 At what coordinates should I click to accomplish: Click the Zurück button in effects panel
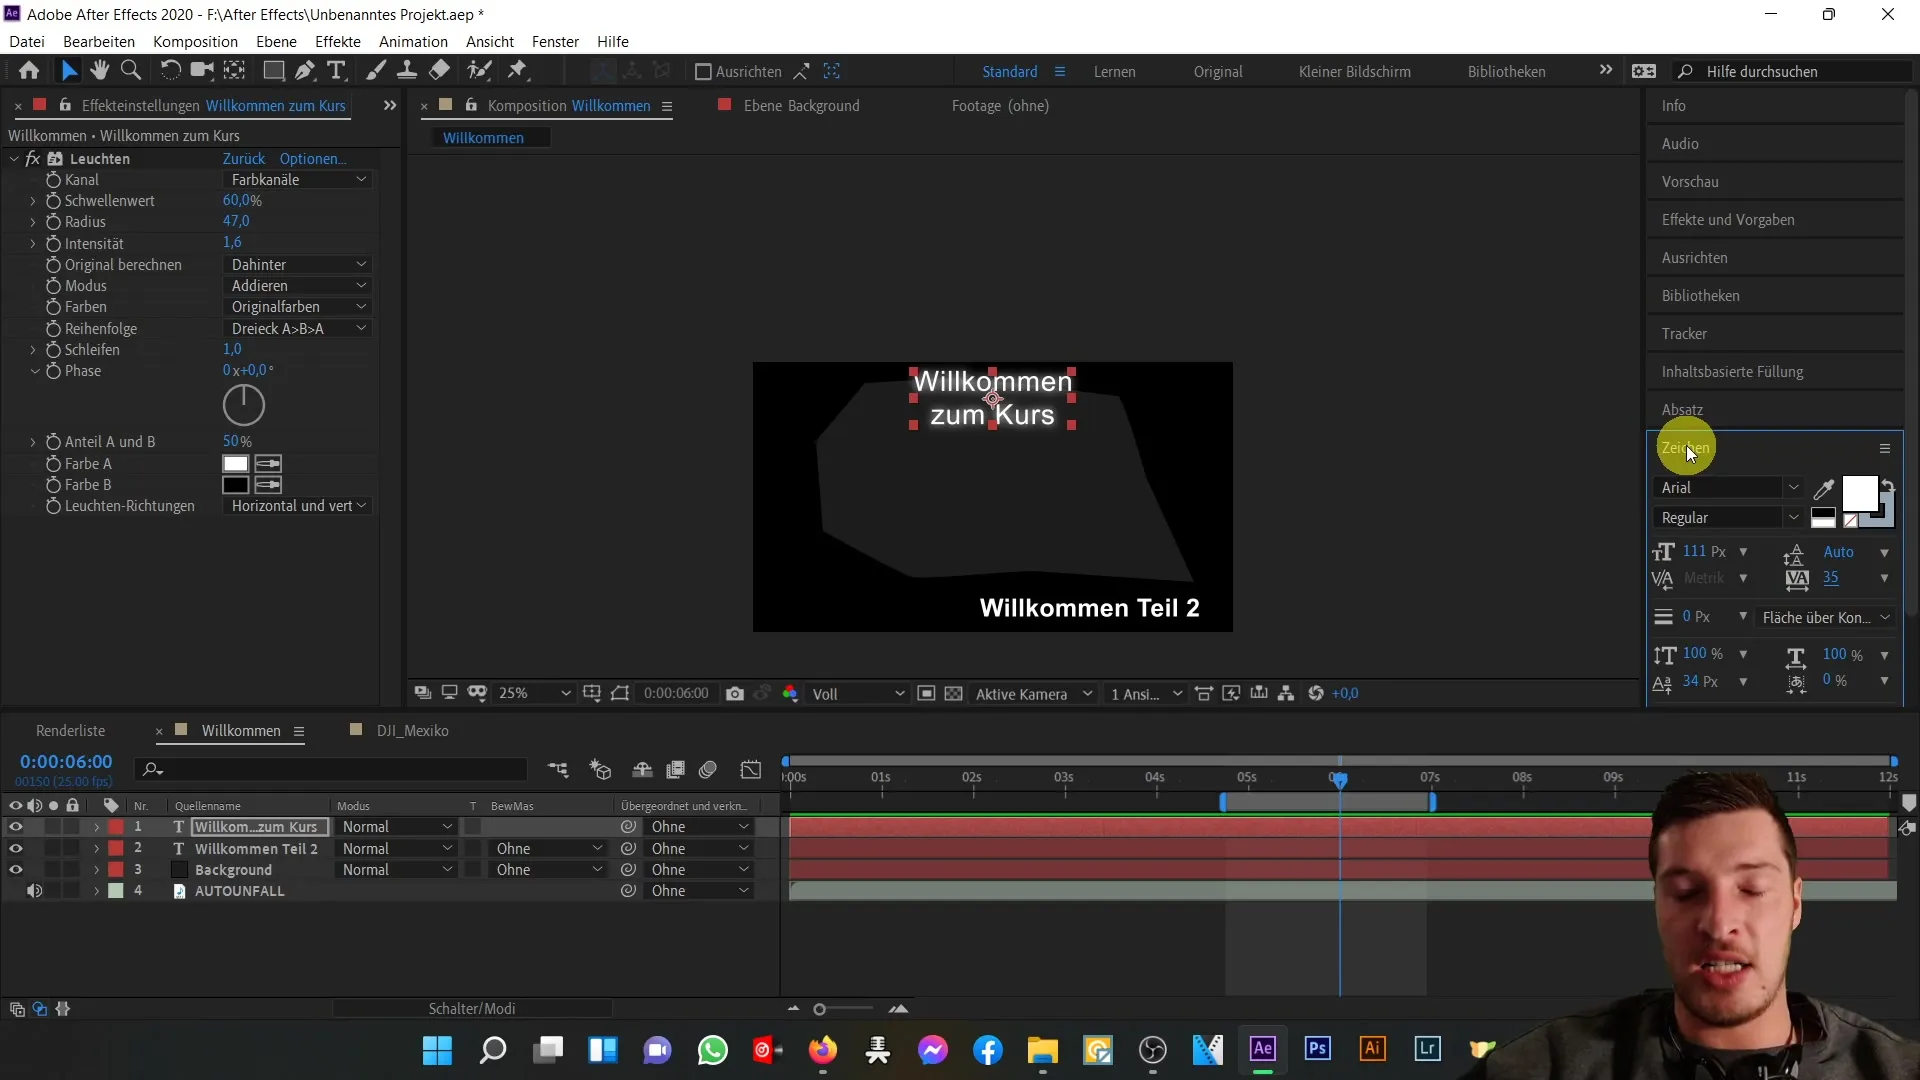click(243, 157)
